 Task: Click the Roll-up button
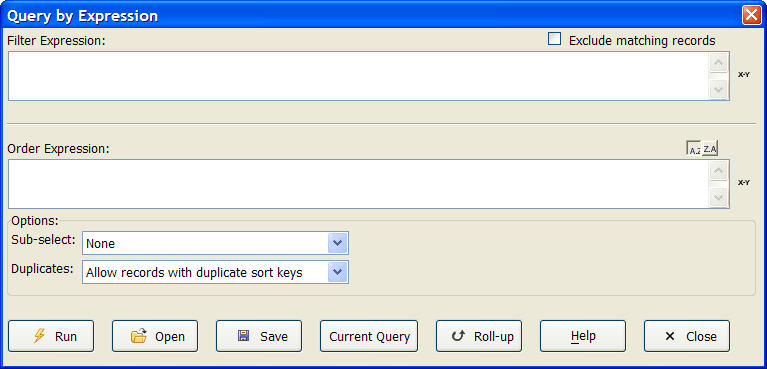pyautogui.click(x=479, y=336)
